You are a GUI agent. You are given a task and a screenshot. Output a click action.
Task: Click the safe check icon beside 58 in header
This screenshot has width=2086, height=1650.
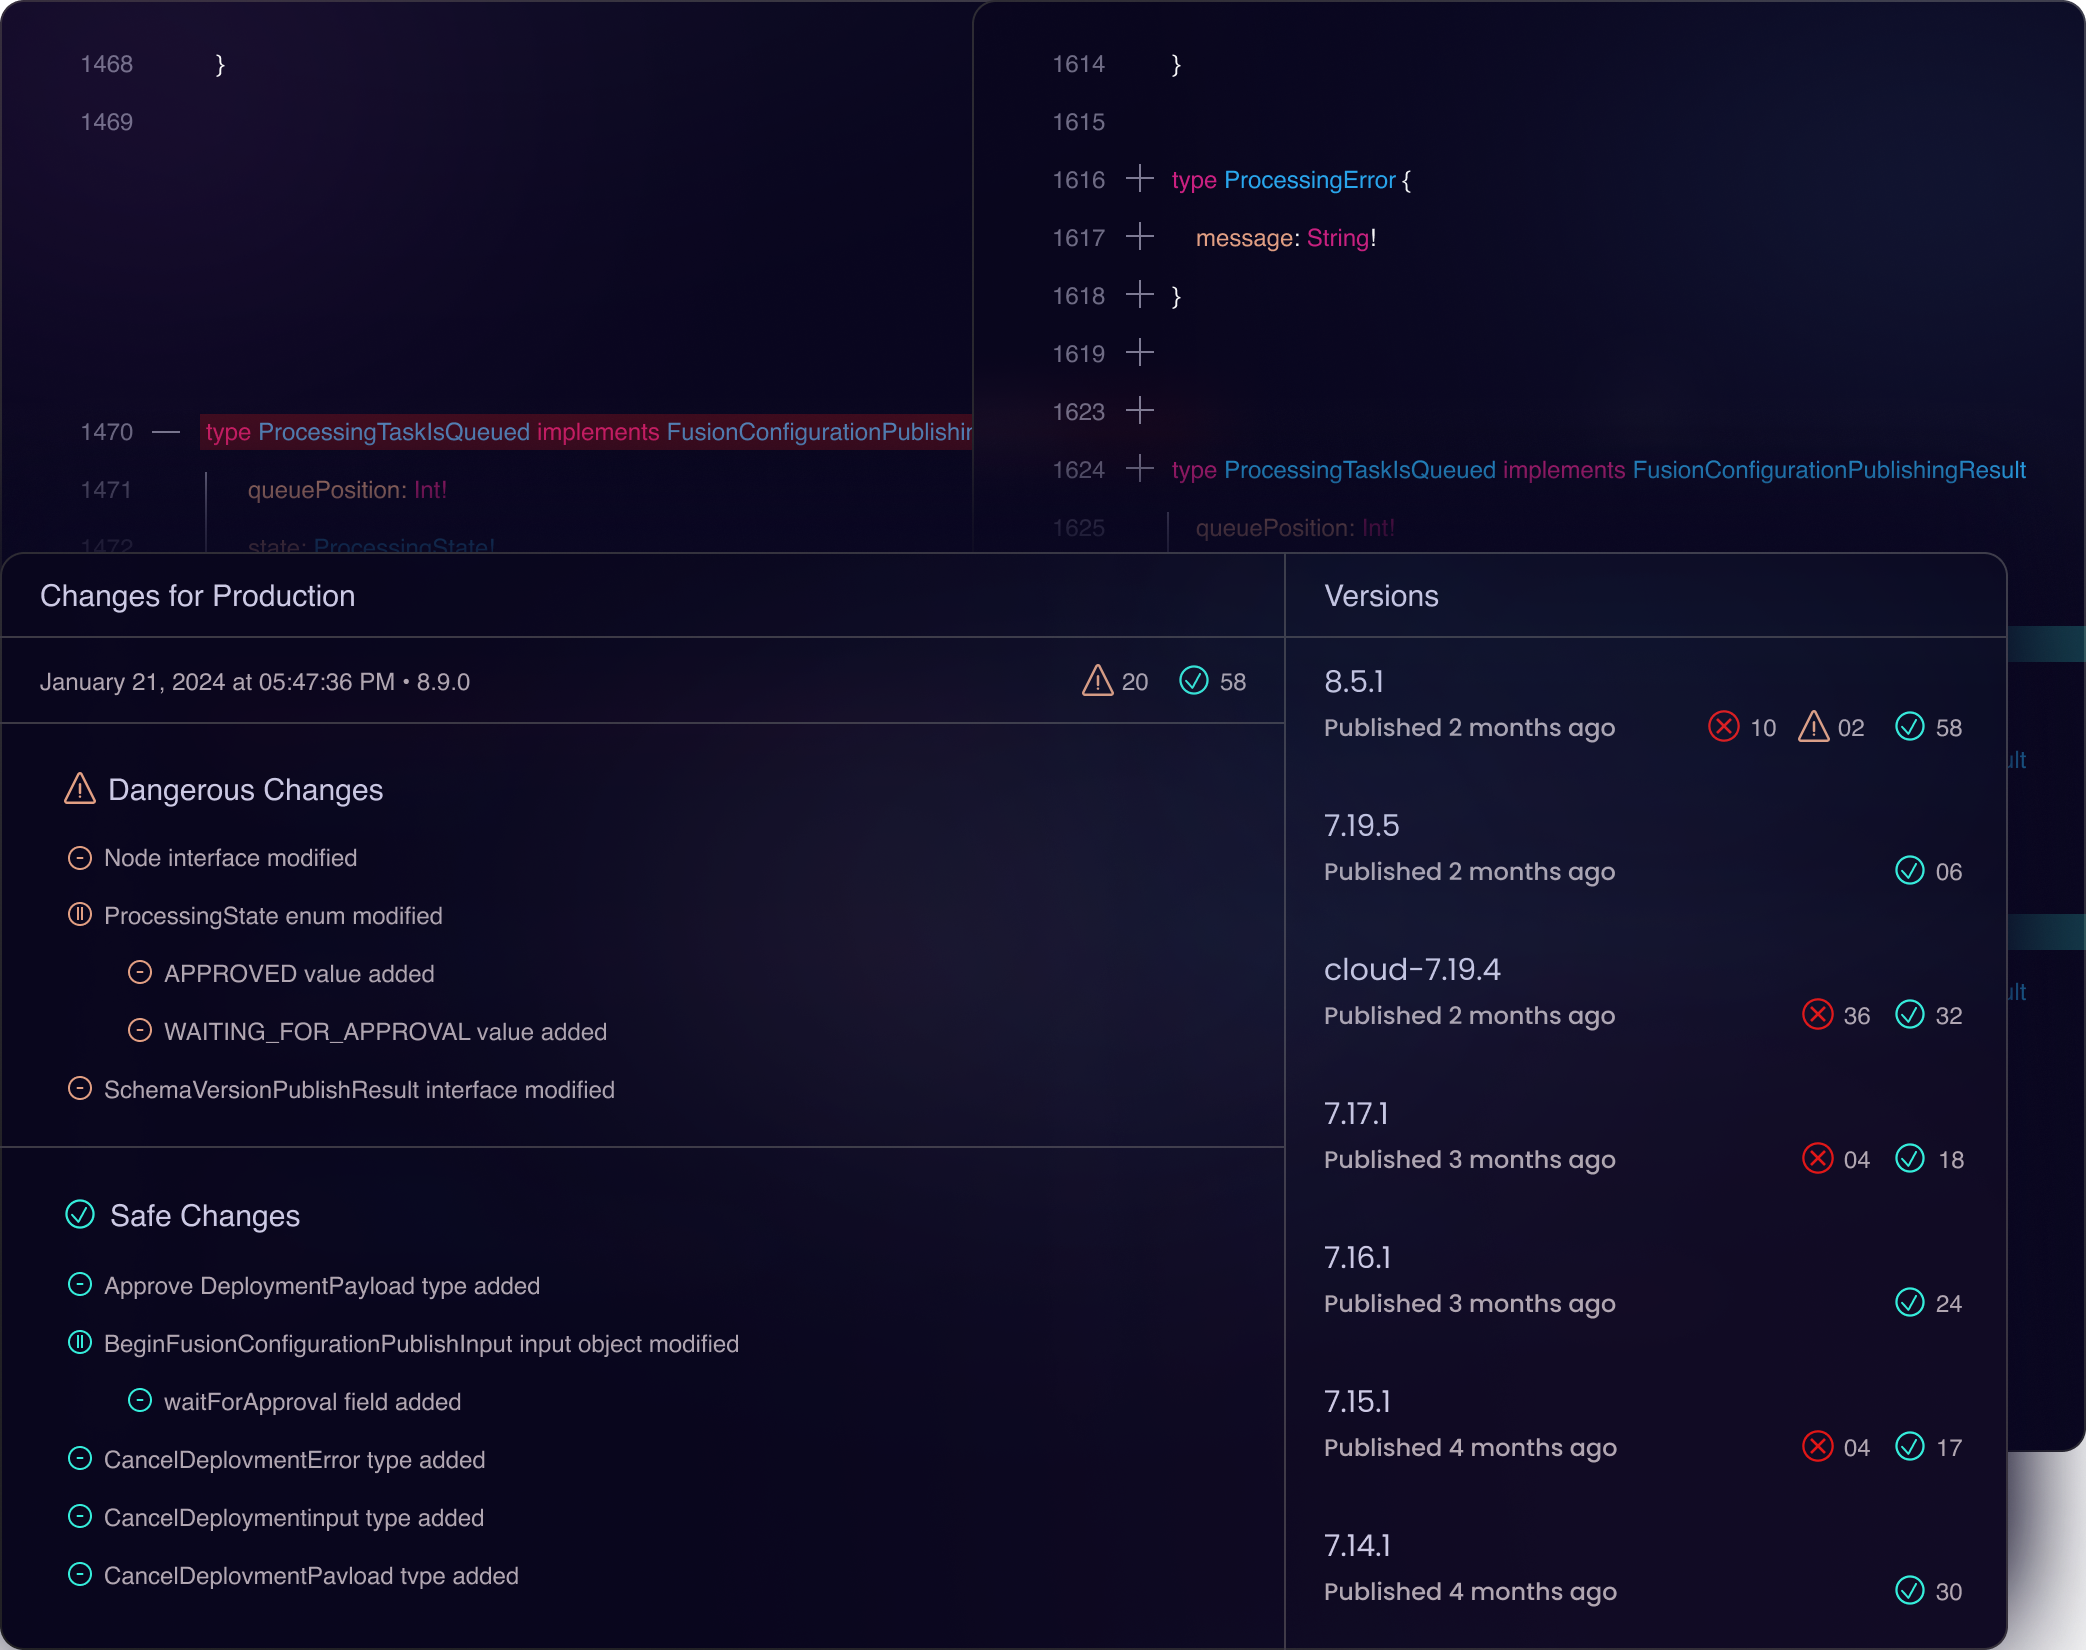[x=1193, y=681]
